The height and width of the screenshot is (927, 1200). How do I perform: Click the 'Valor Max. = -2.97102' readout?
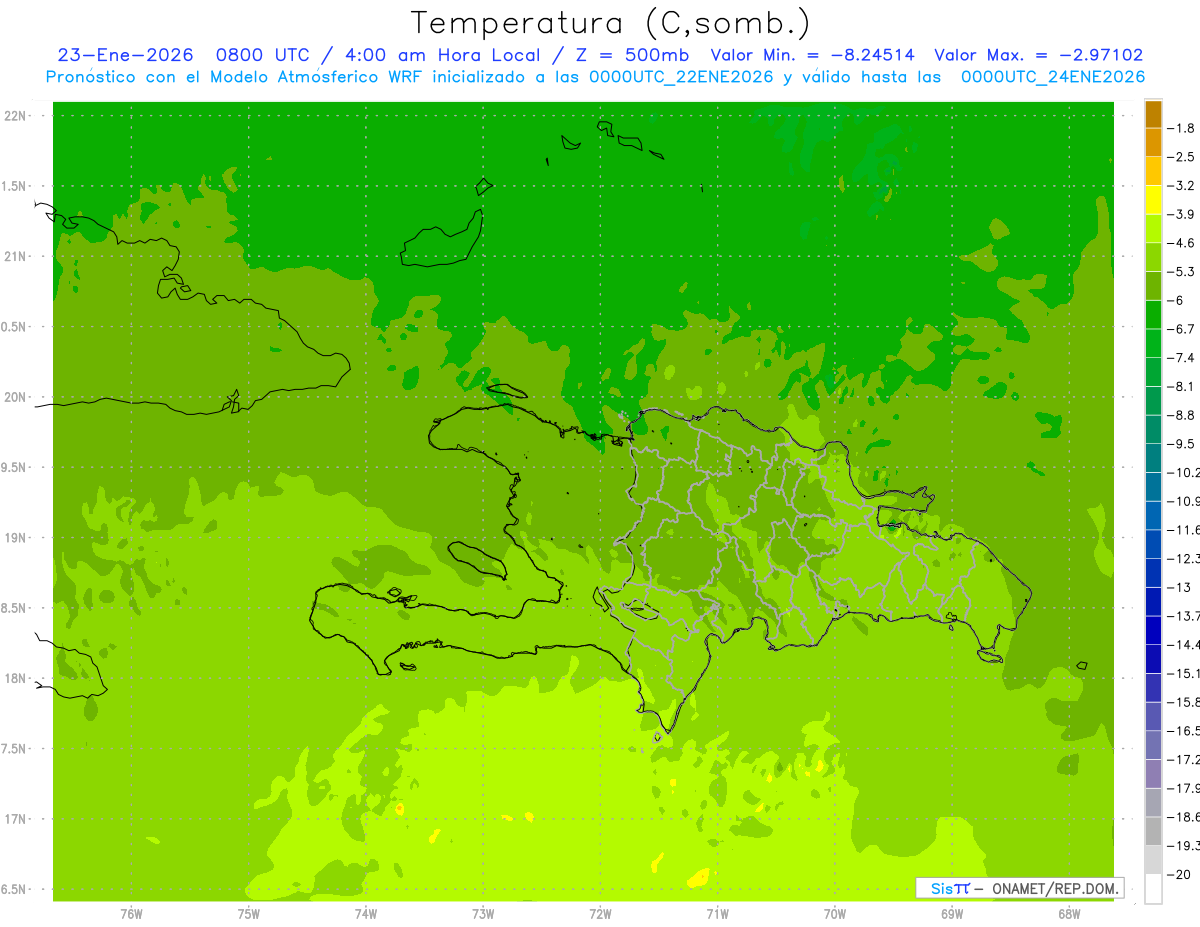pyautogui.click(x=1038, y=56)
